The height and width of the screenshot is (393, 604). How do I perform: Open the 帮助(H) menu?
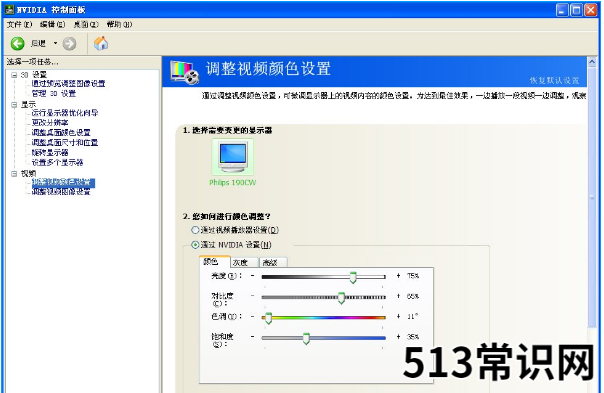pyautogui.click(x=119, y=24)
